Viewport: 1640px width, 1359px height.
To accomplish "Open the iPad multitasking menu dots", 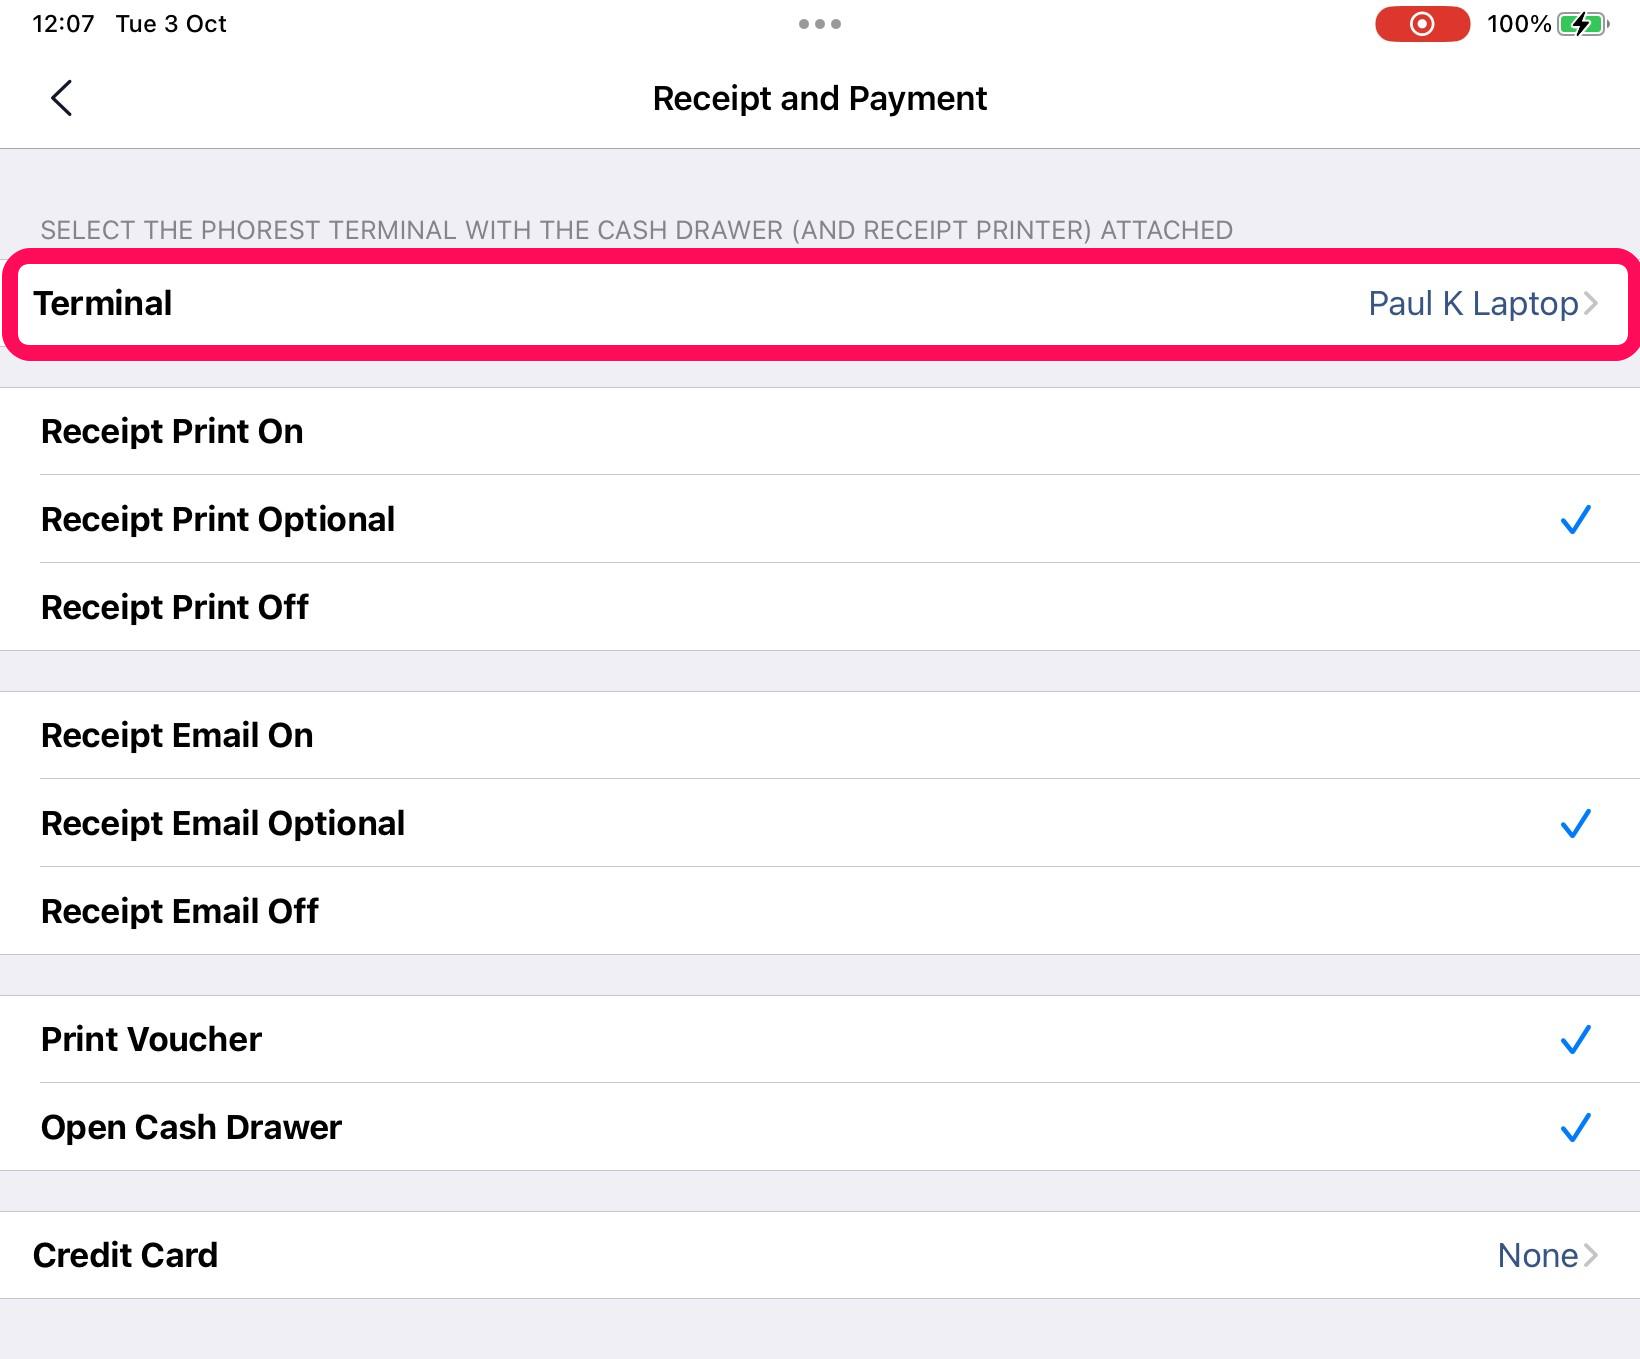I will (x=818, y=23).
